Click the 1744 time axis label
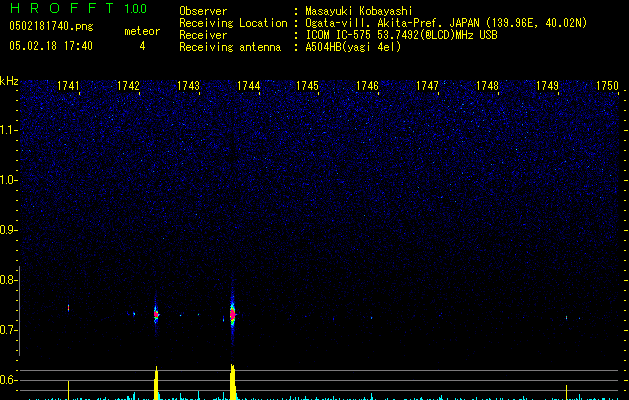 248,86
